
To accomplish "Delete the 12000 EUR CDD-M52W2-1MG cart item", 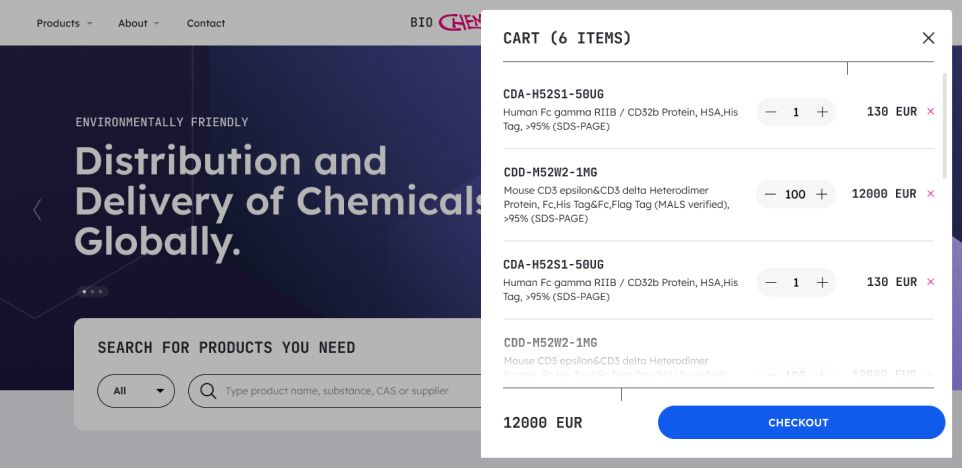I will (x=931, y=194).
